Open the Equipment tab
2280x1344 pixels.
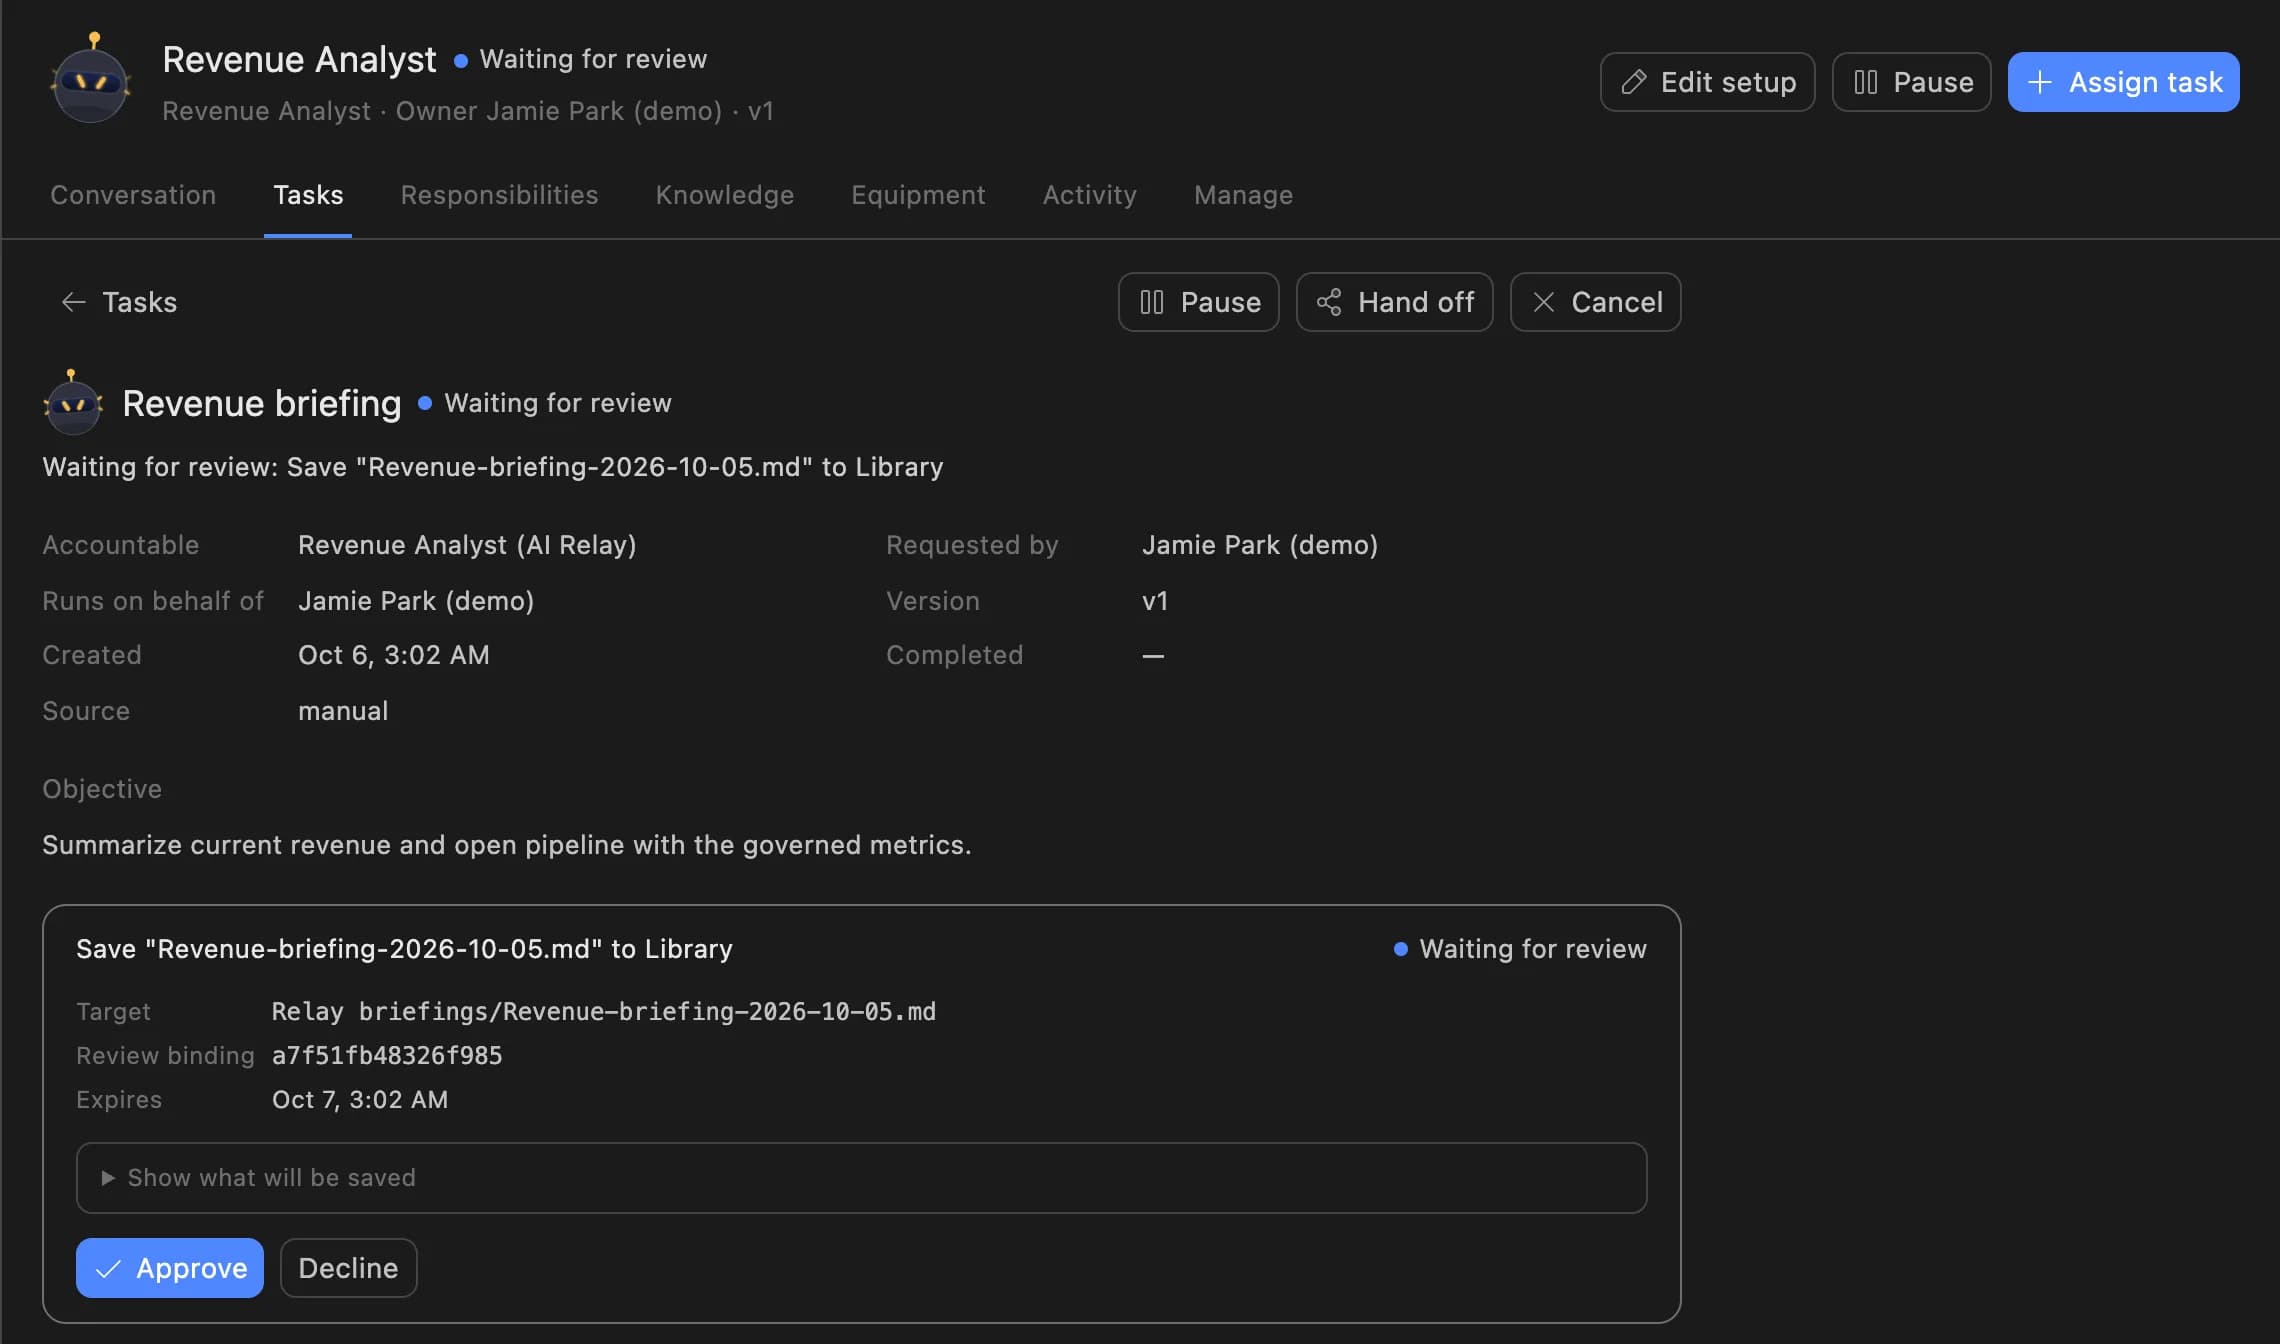pyautogui.click(x=918, y=195)
